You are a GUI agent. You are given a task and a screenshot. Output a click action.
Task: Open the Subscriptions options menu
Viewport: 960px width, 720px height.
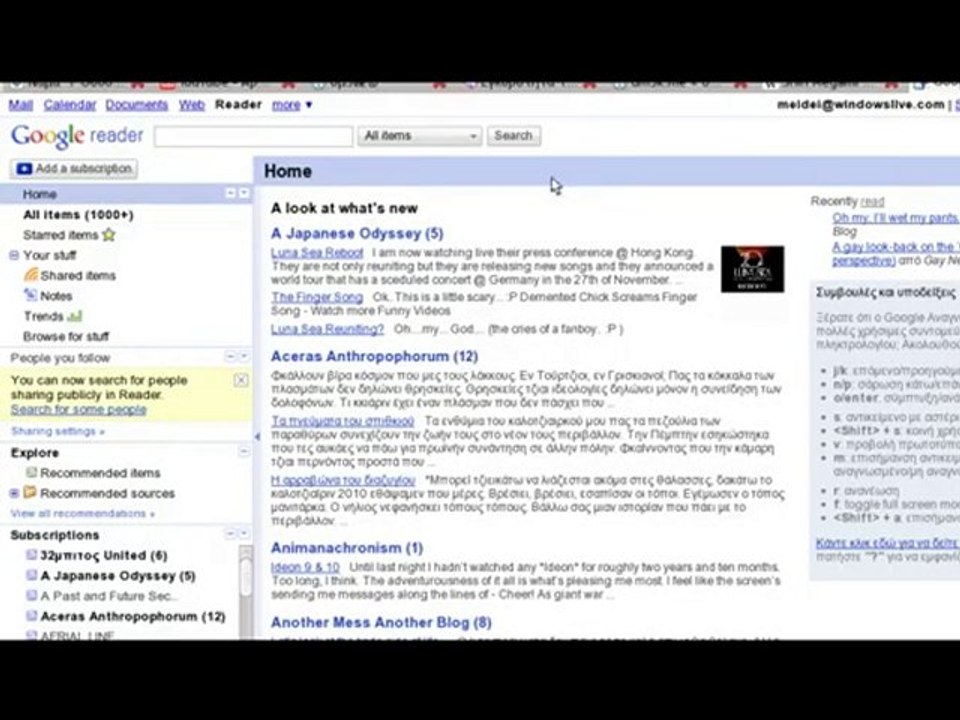click(x=244, y=534)
